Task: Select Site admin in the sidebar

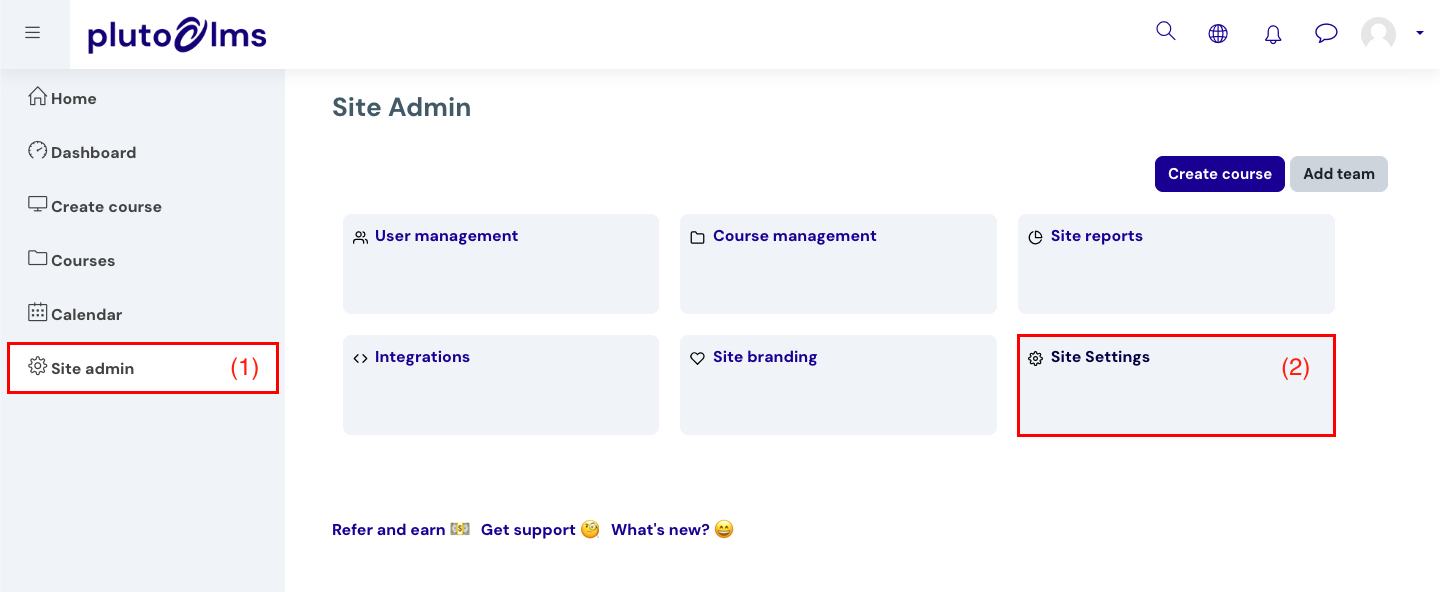Action: pyautogui.click(x=142, y=368)
